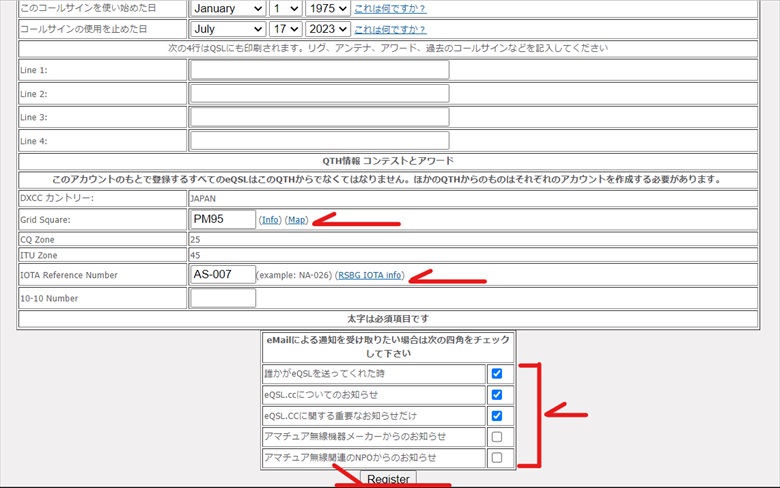Image resolution: width=780 pixels, height=488 pixels.
Task: Click the Line 1 text field
Action: 319,70
